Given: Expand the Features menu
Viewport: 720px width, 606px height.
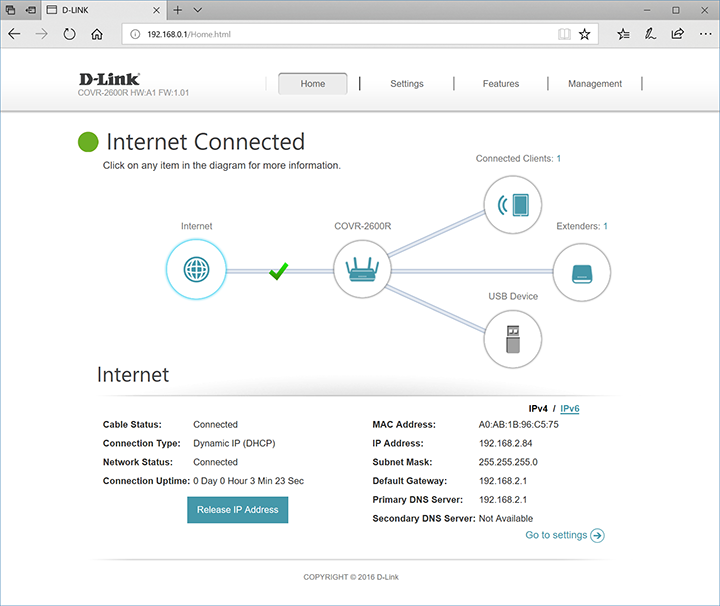Looking at the screenshot, I should pos(500,84).
